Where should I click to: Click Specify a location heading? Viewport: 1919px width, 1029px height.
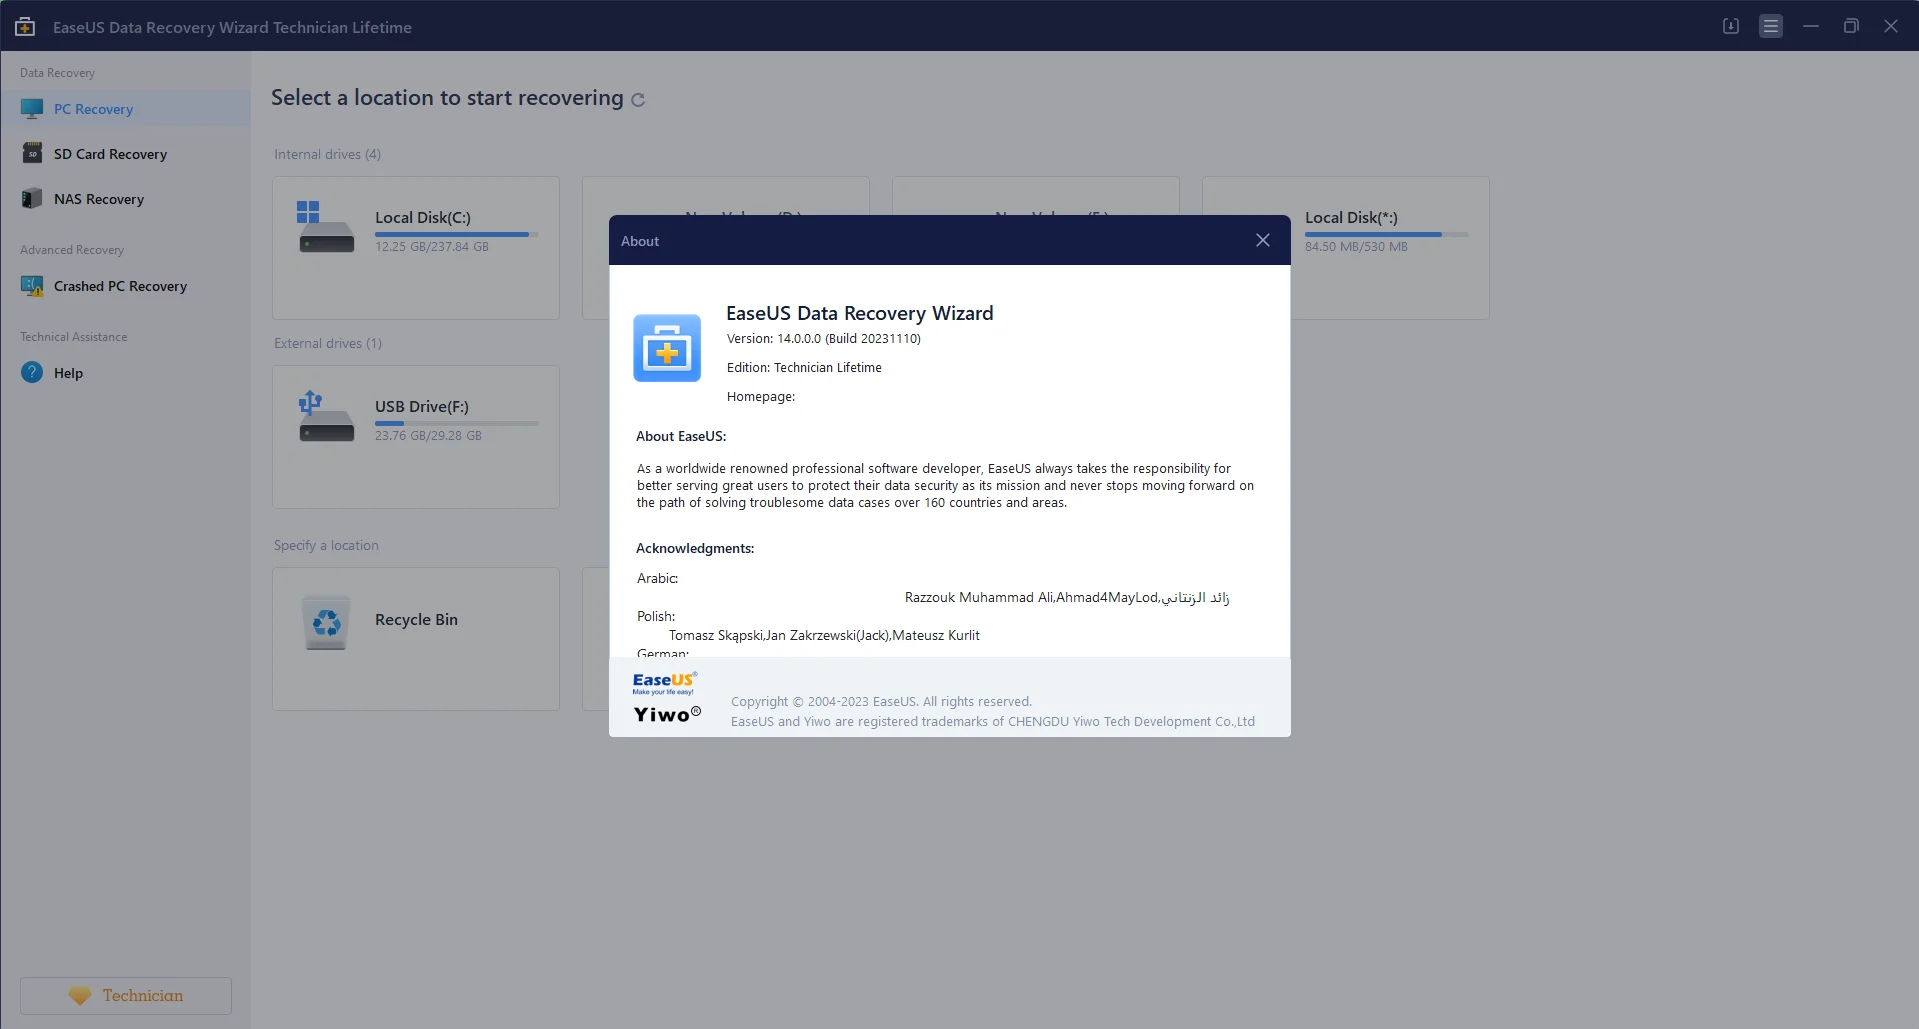326,545
